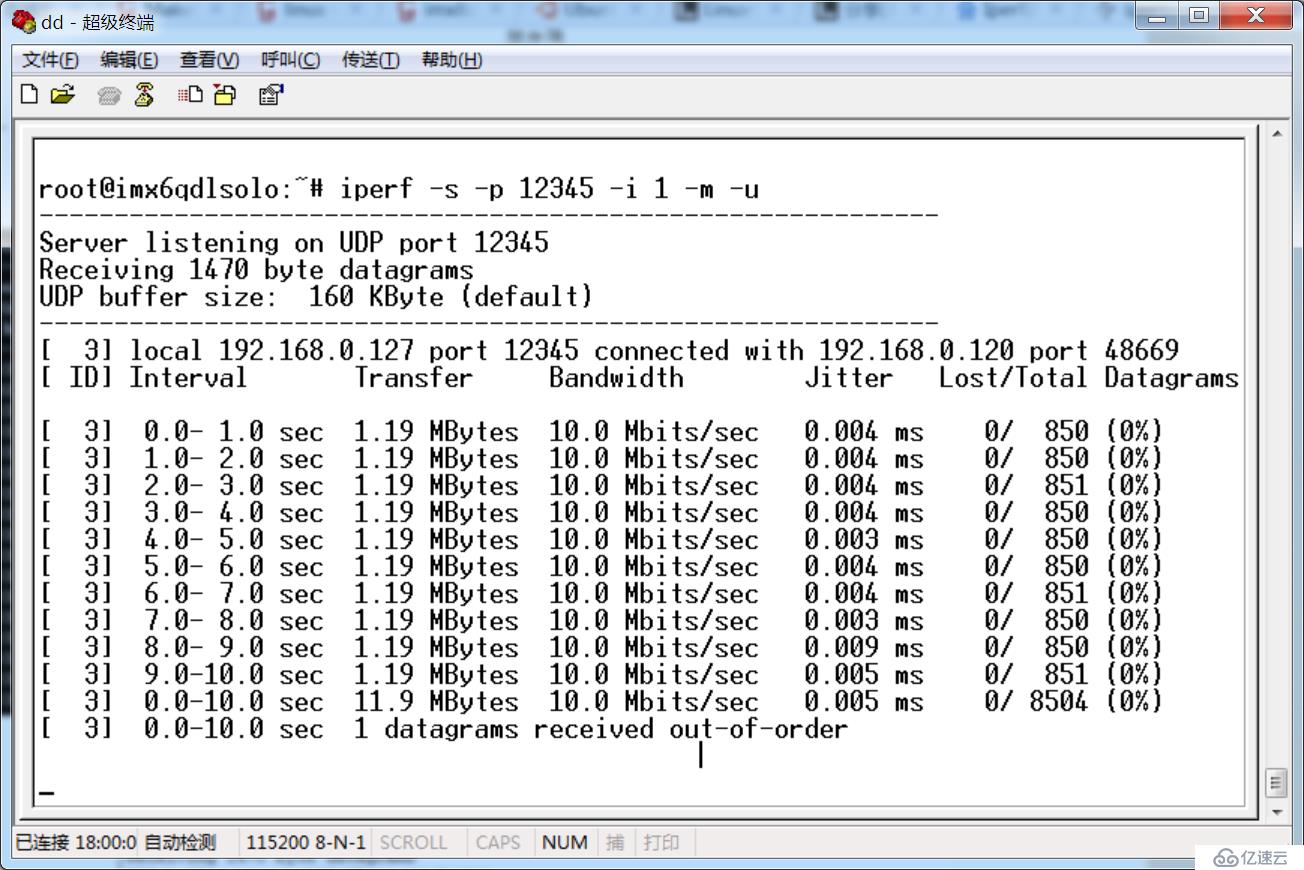The width and height of the screenshot is (1304, 870).
Task: Click the 已连接 18:00:0 status entry
Action: [75, 842]
